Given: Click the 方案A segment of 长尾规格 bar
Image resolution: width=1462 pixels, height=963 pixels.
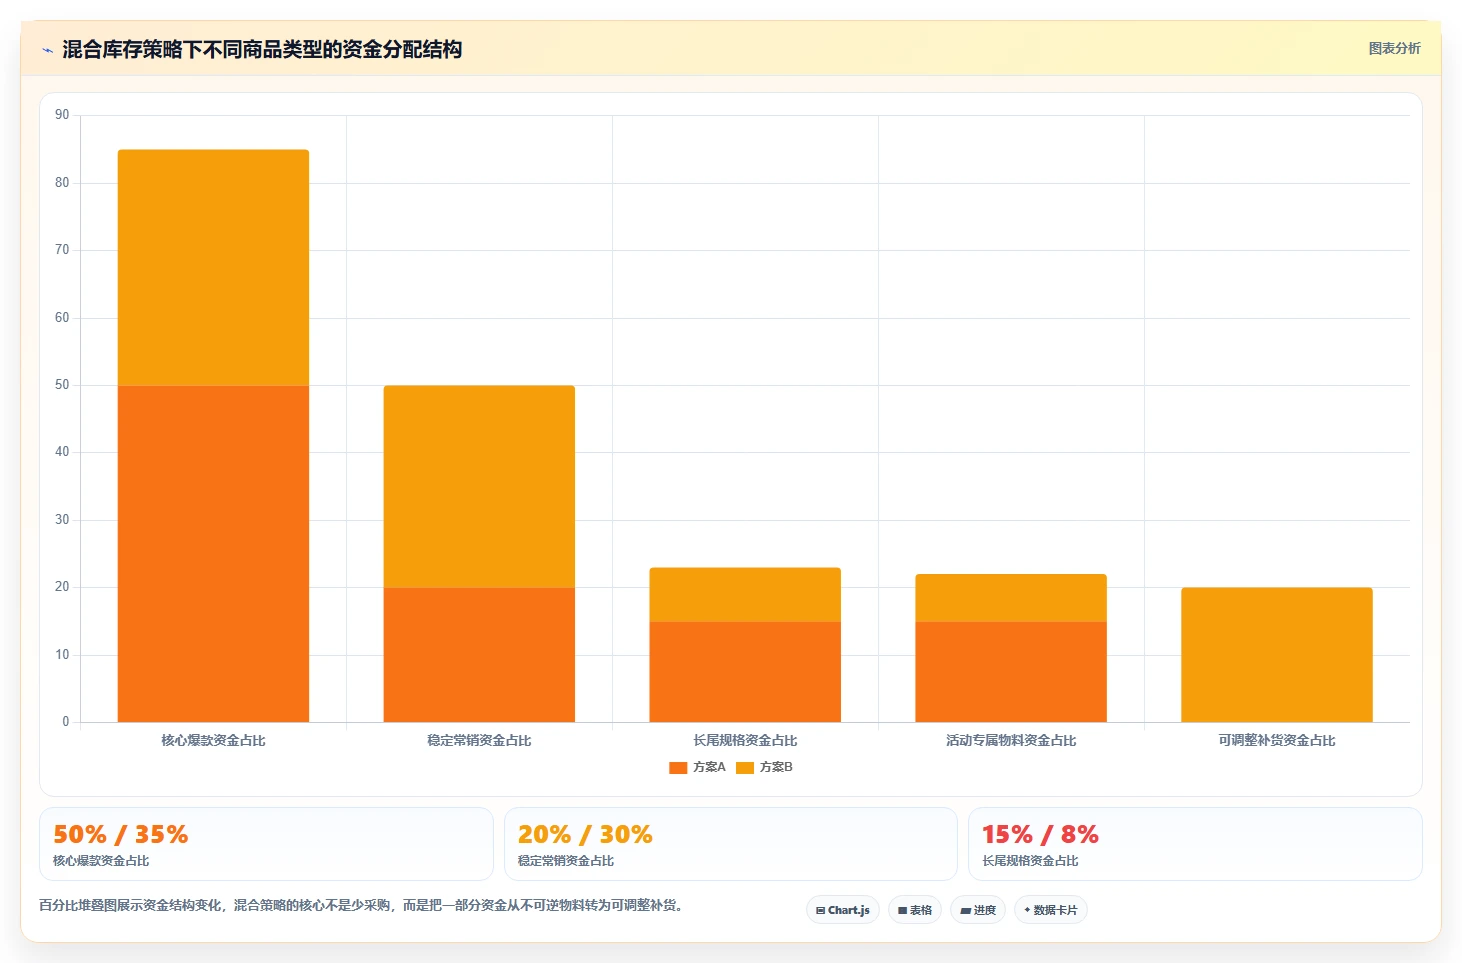Looking at the screenshot, I should (x=745, y=671).
